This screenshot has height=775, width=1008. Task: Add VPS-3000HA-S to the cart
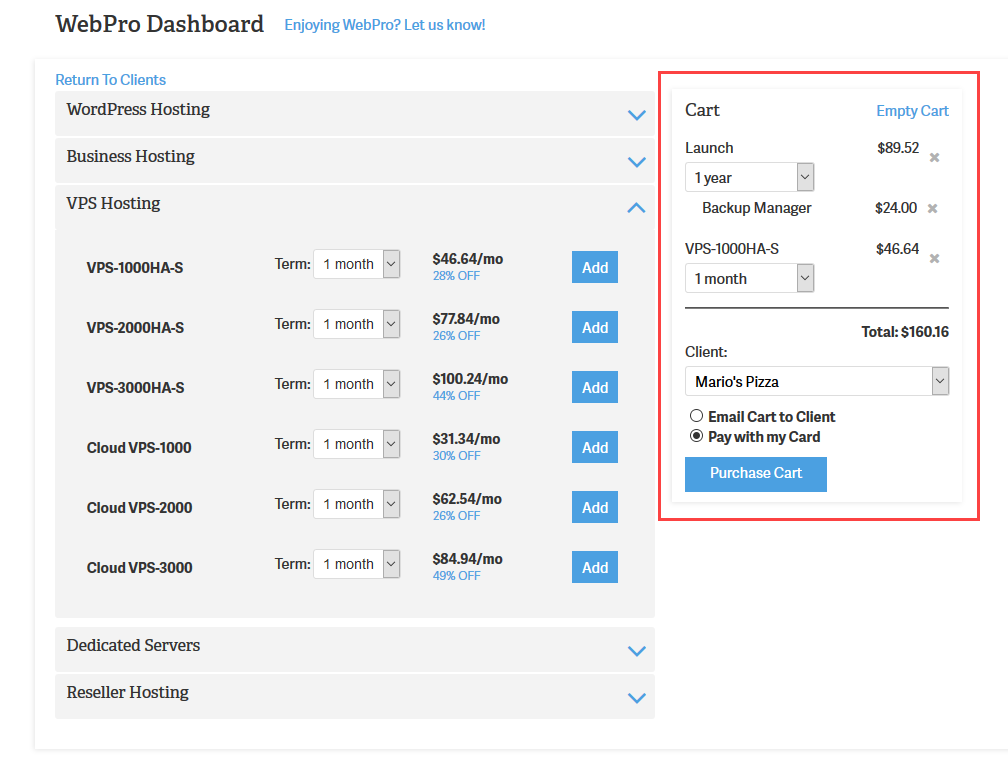coord(594,387)
